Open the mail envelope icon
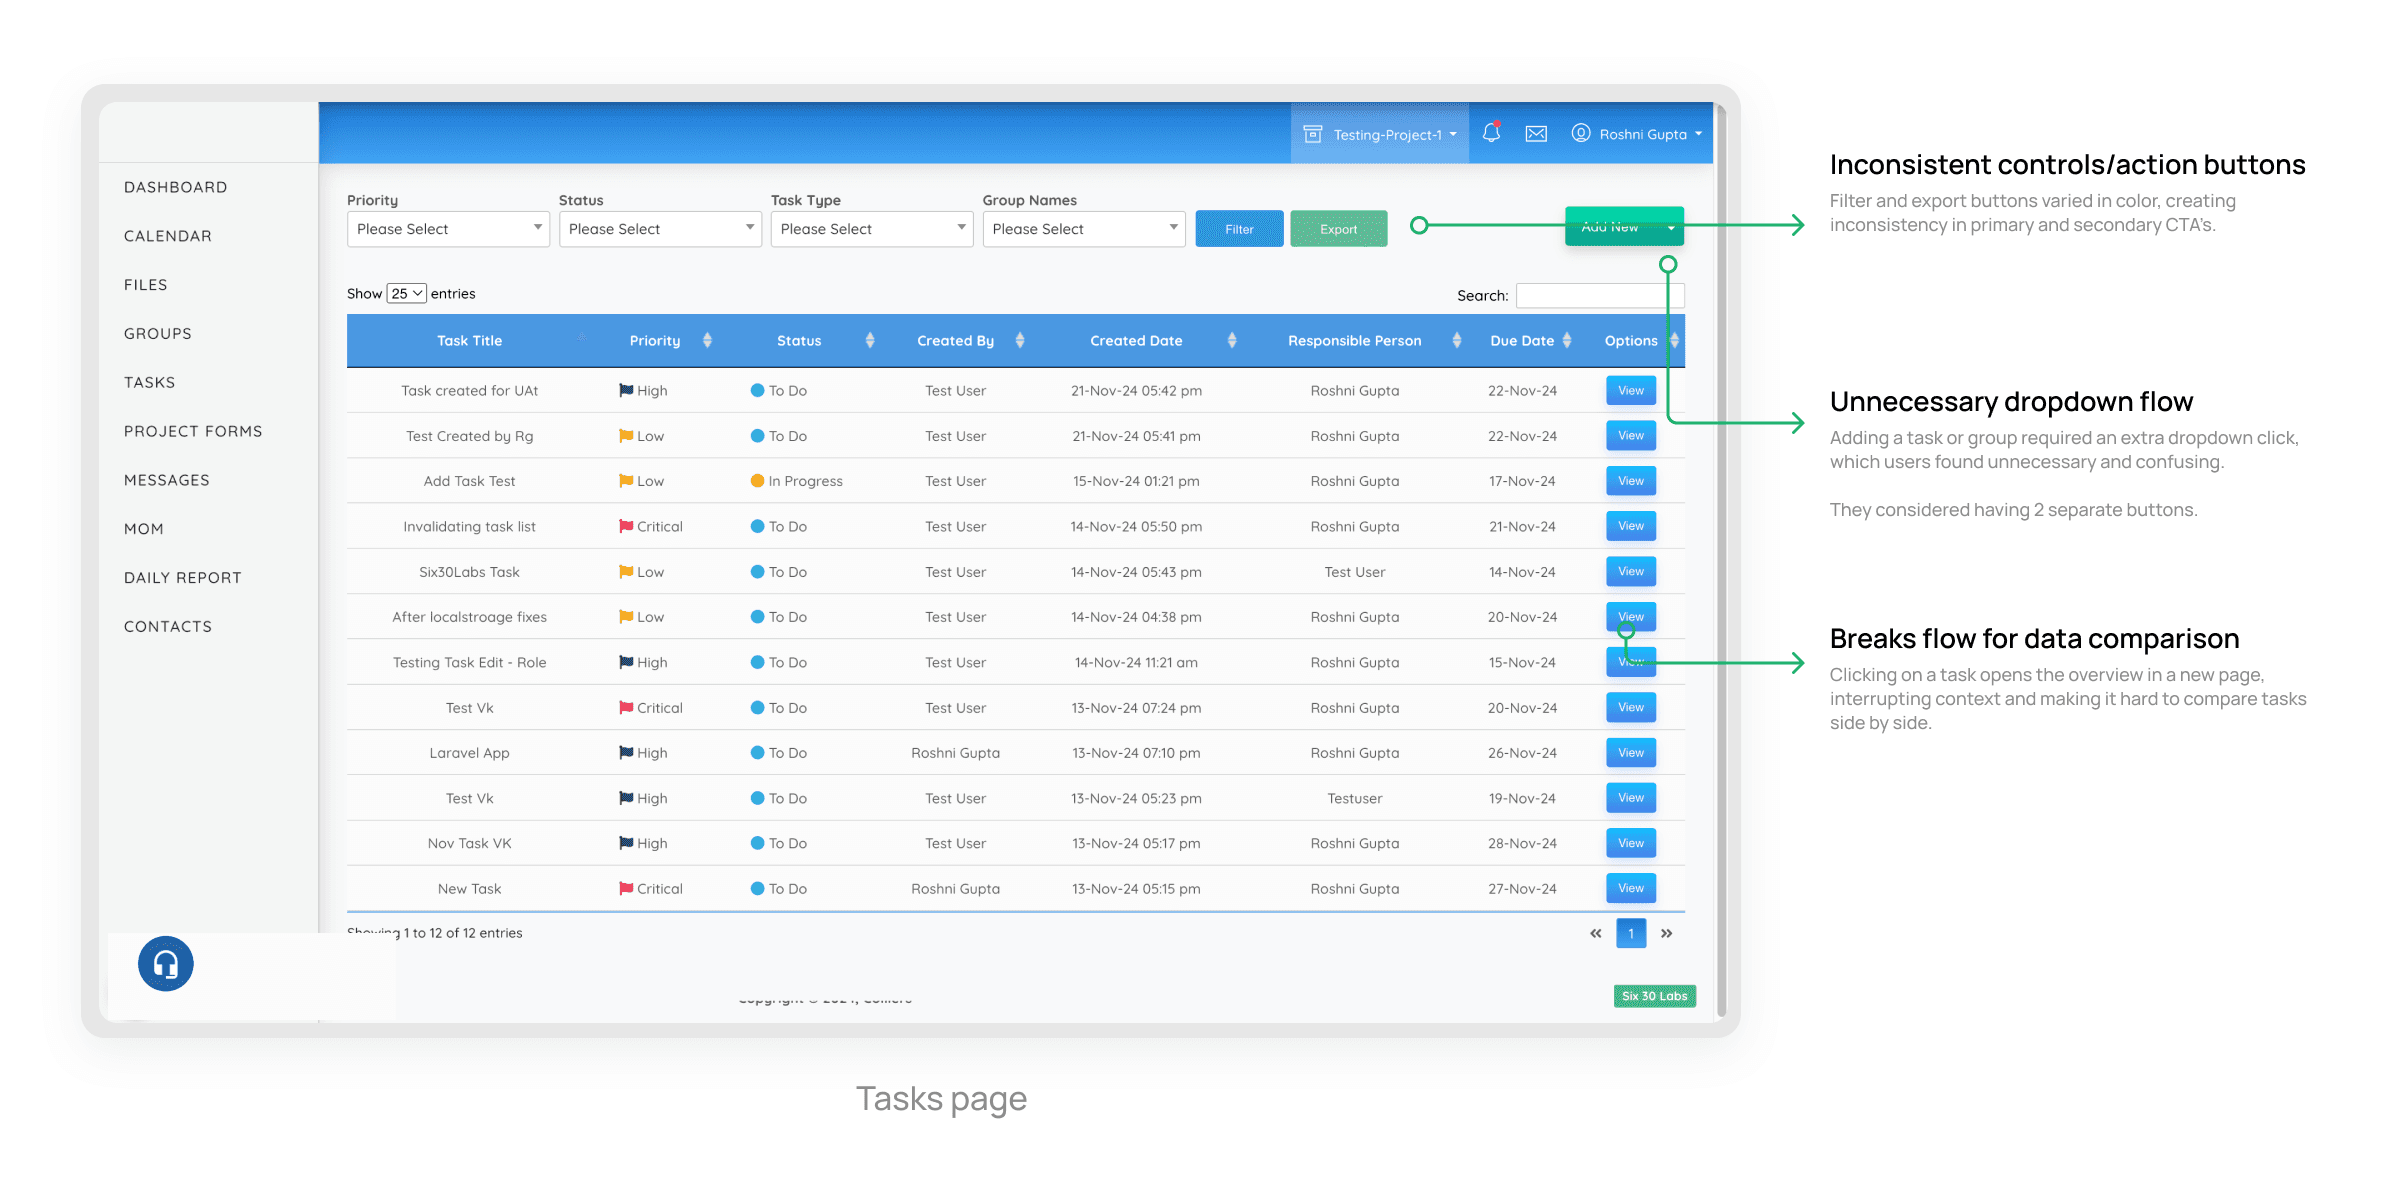2400x1197 pixels. [1536, 134]
